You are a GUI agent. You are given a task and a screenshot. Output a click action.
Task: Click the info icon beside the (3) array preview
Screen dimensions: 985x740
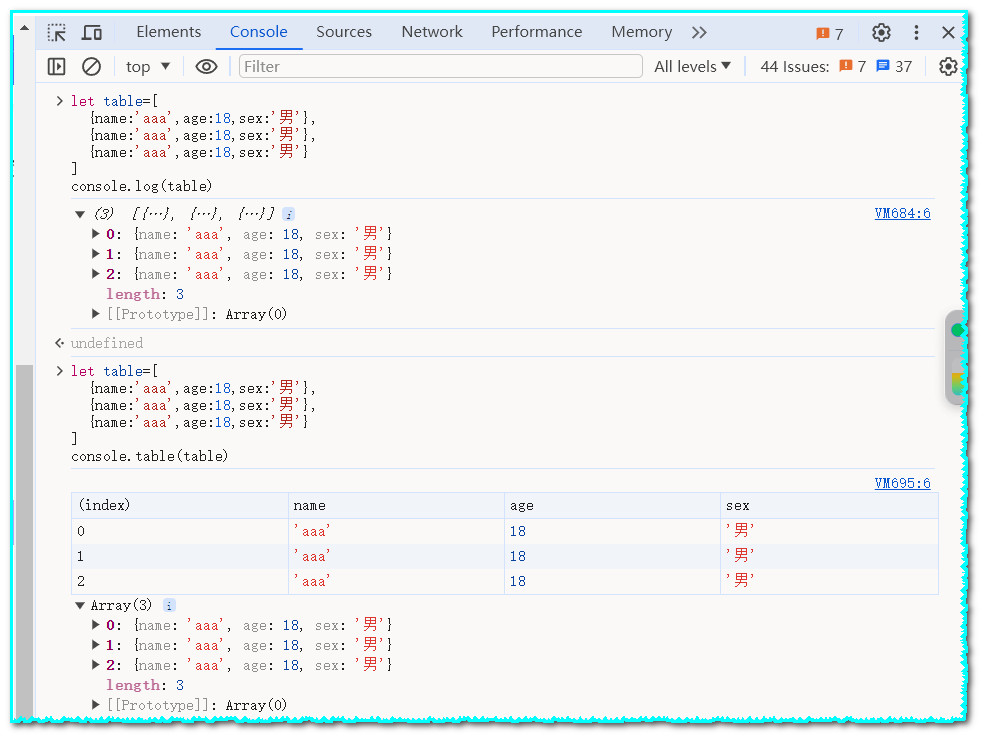tap(288, 214)
